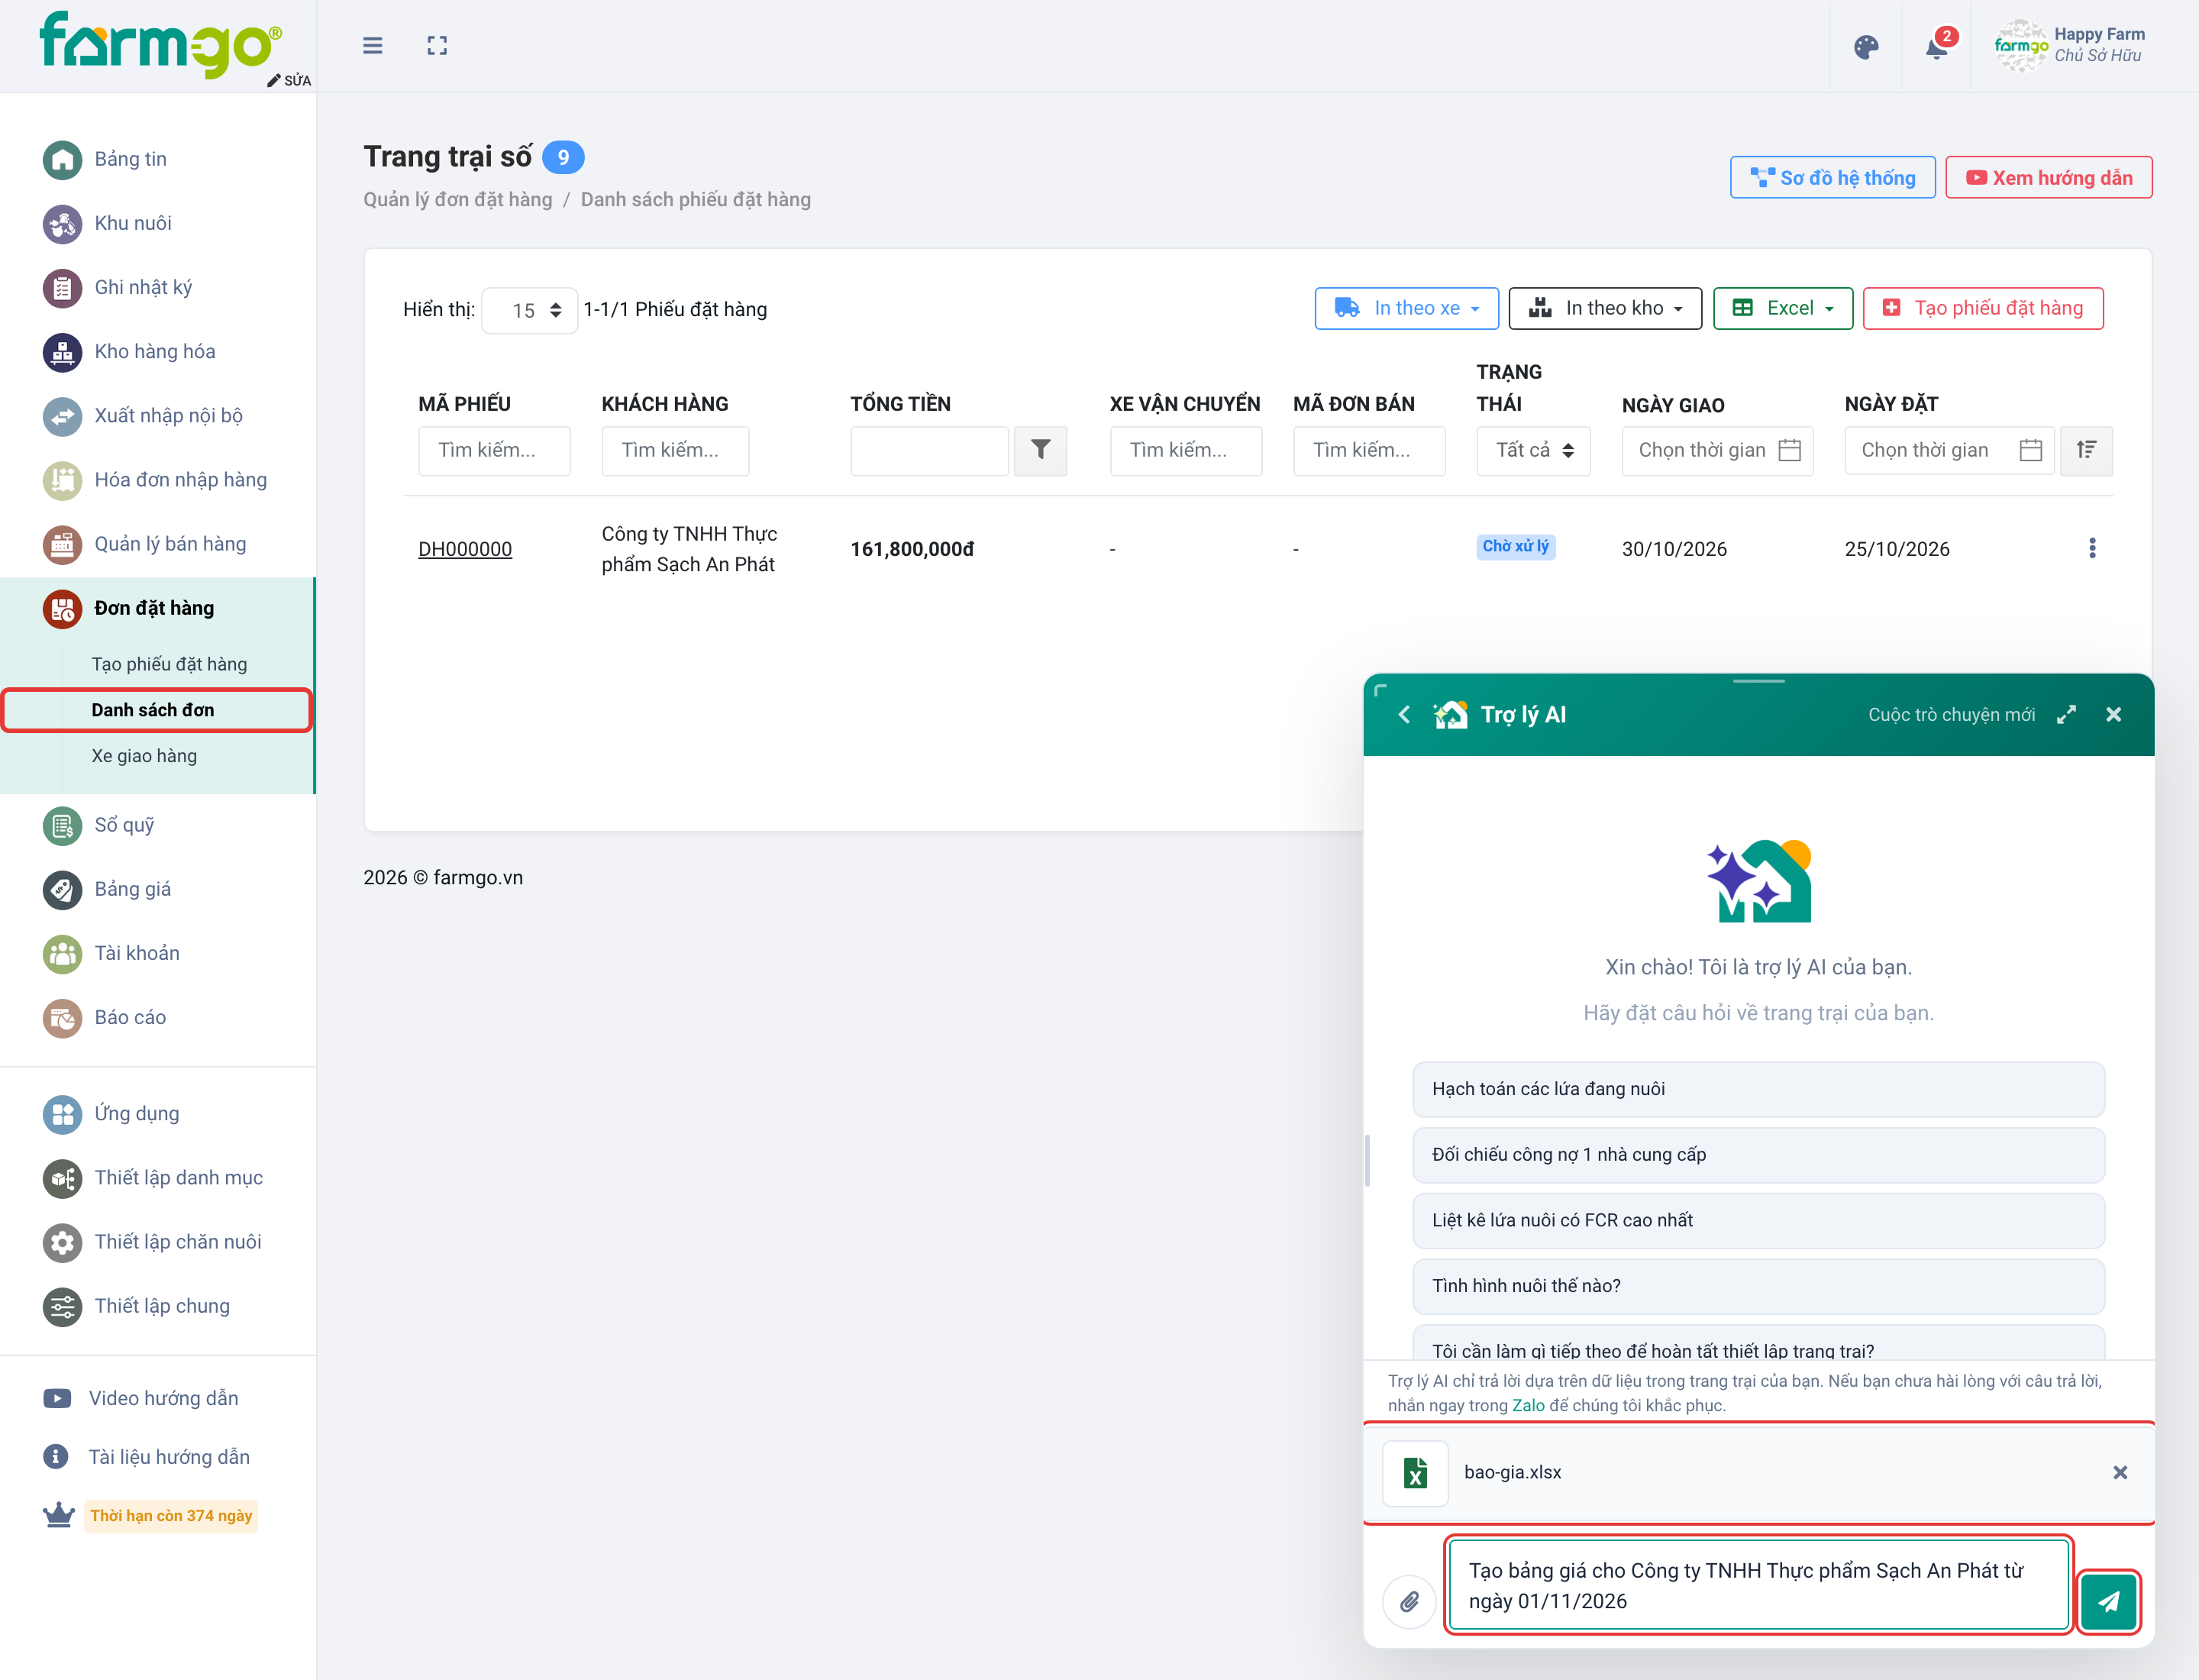Click the back arrow in Trợ lý AI
The width and height of the screenshot is (2199, 1680).
[1404, 714]
